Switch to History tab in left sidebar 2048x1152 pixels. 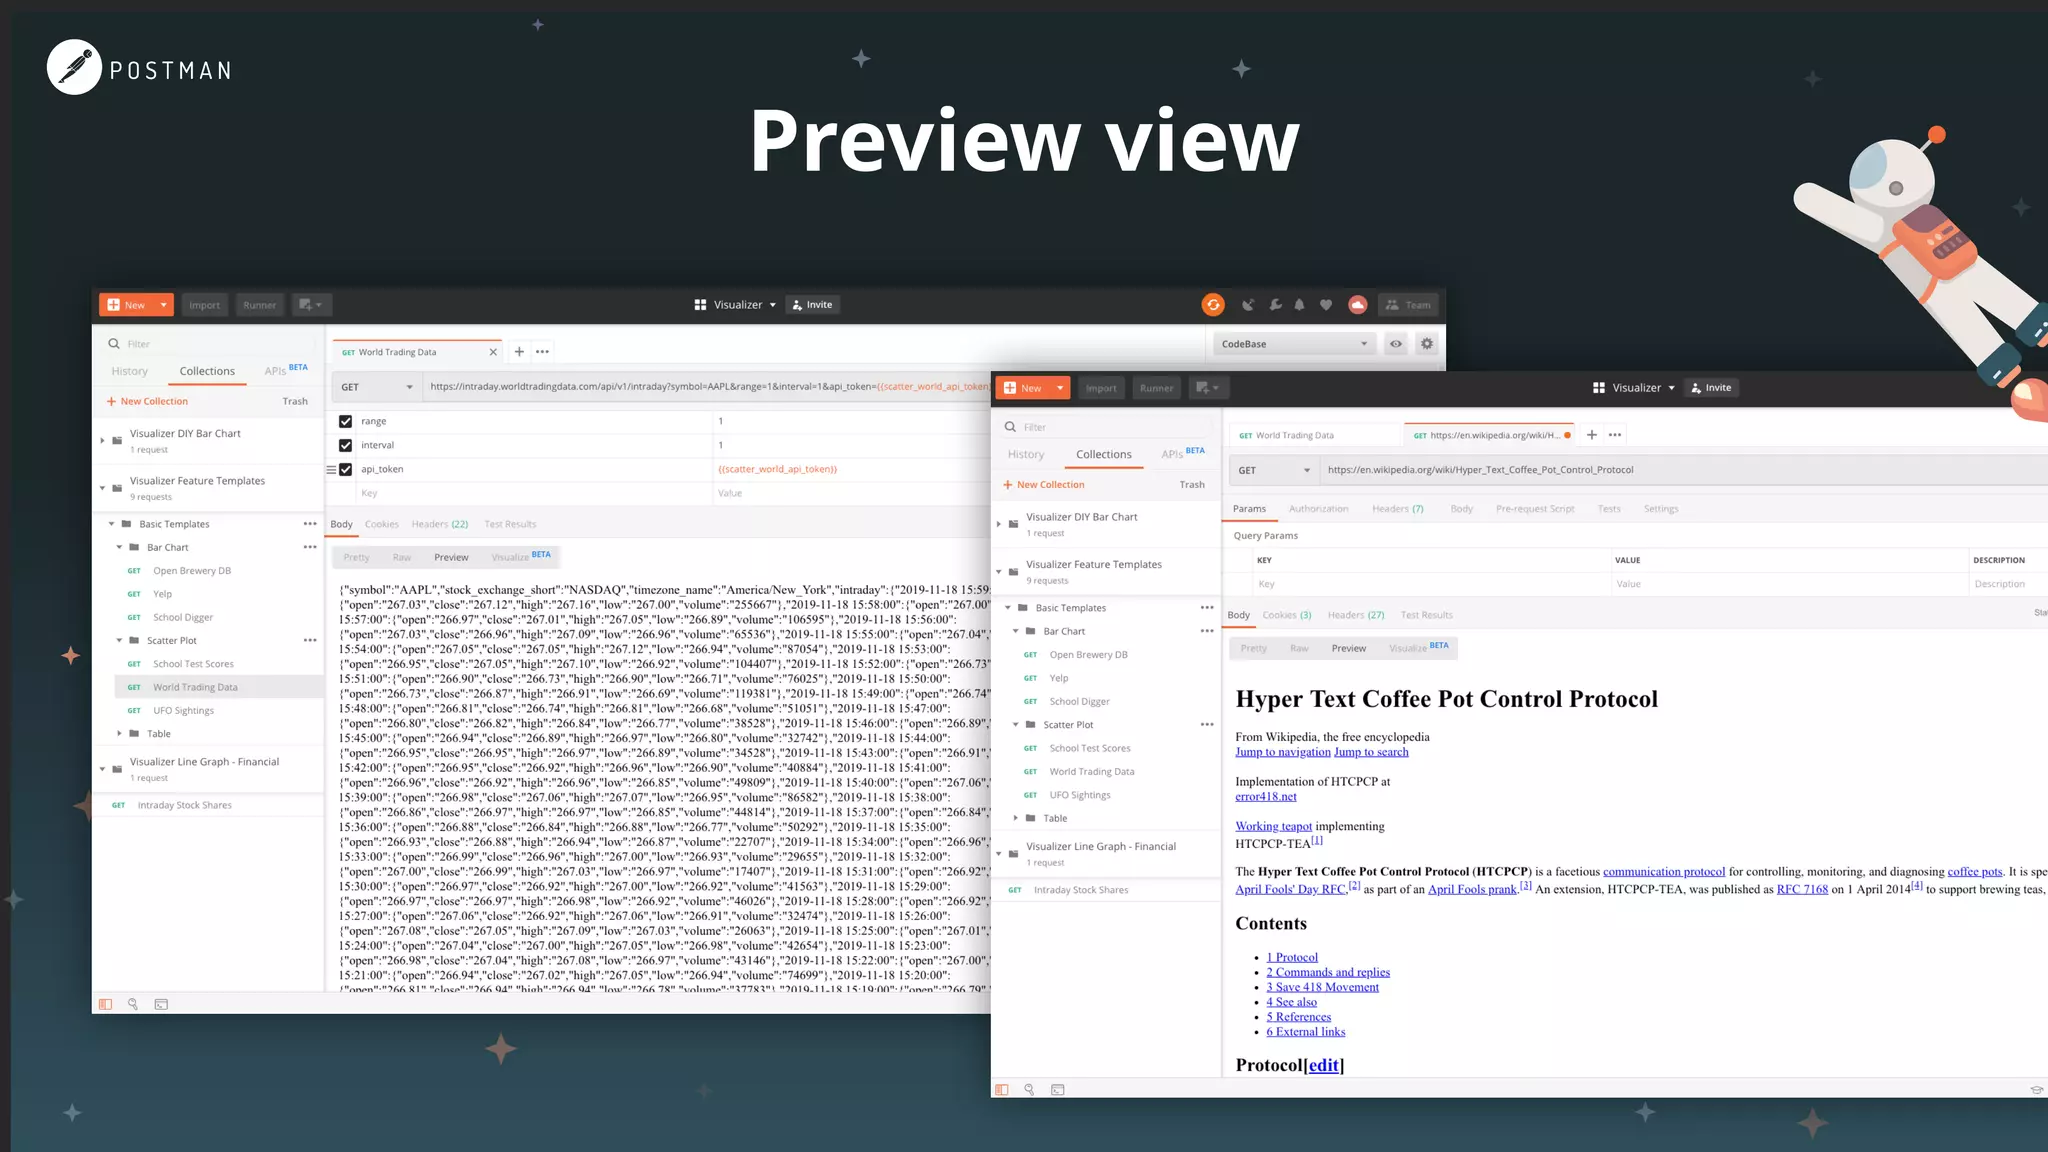pos(129,371)
